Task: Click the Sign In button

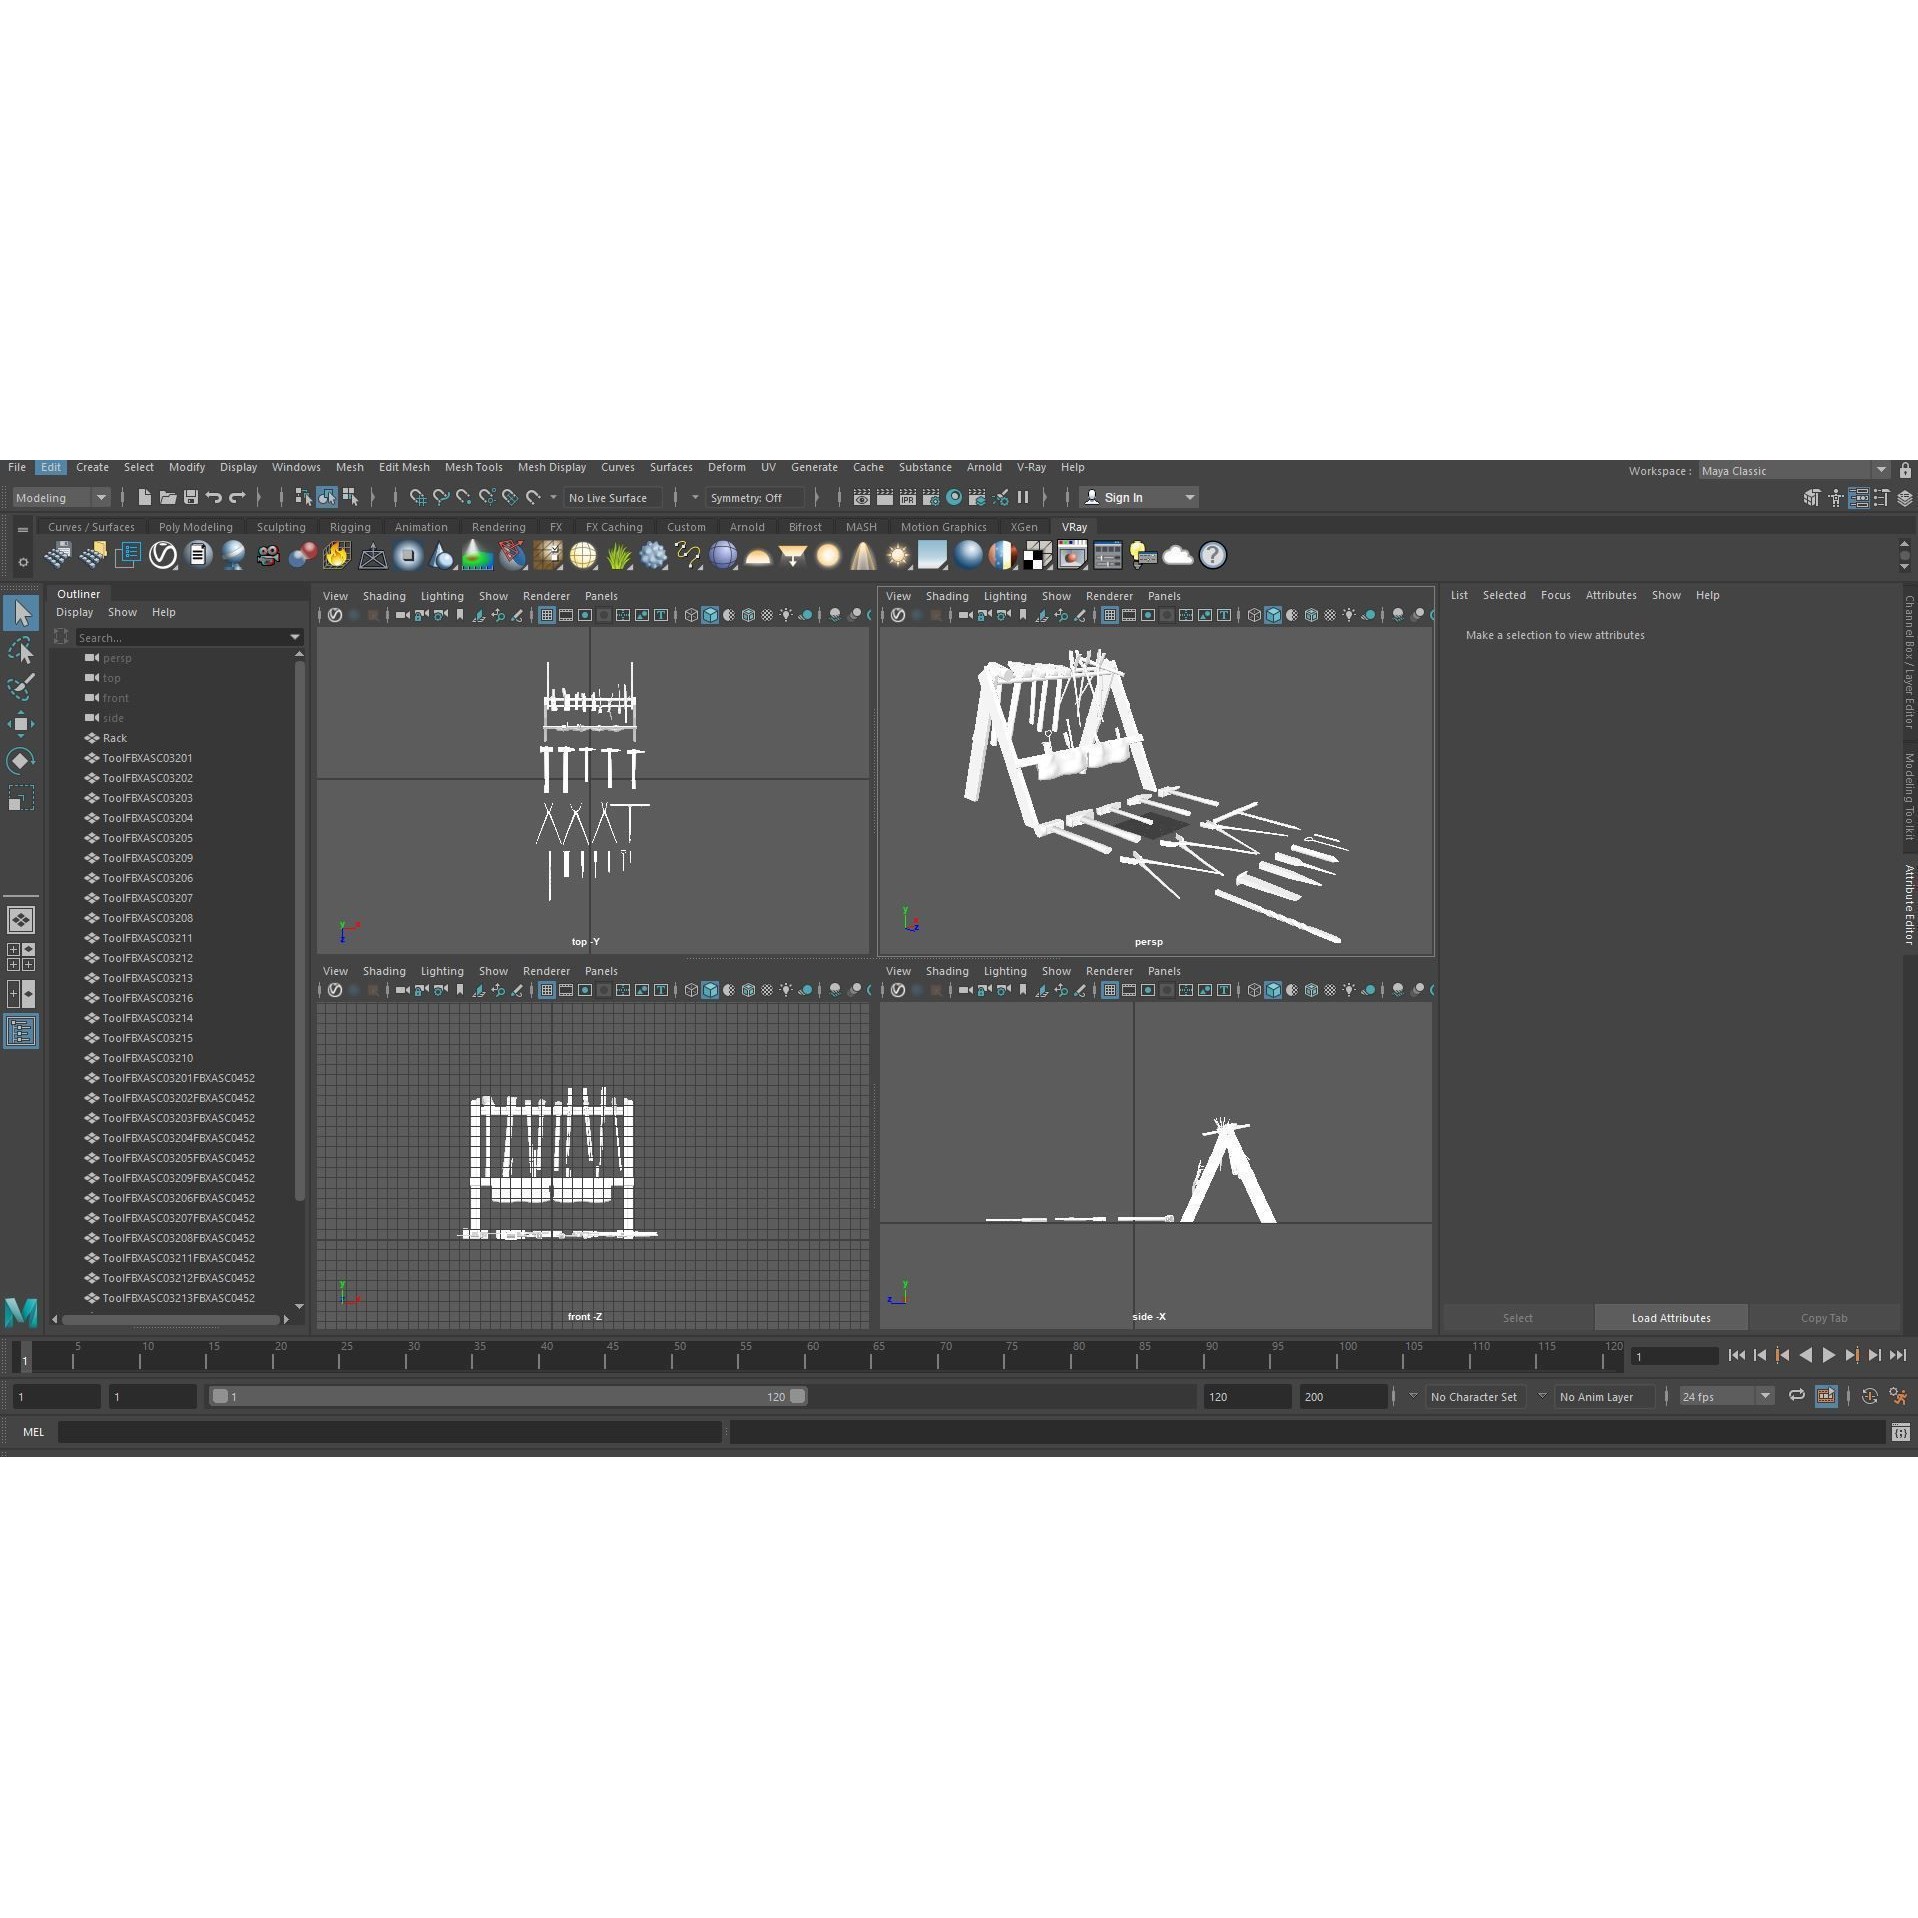Action: 1123,497
